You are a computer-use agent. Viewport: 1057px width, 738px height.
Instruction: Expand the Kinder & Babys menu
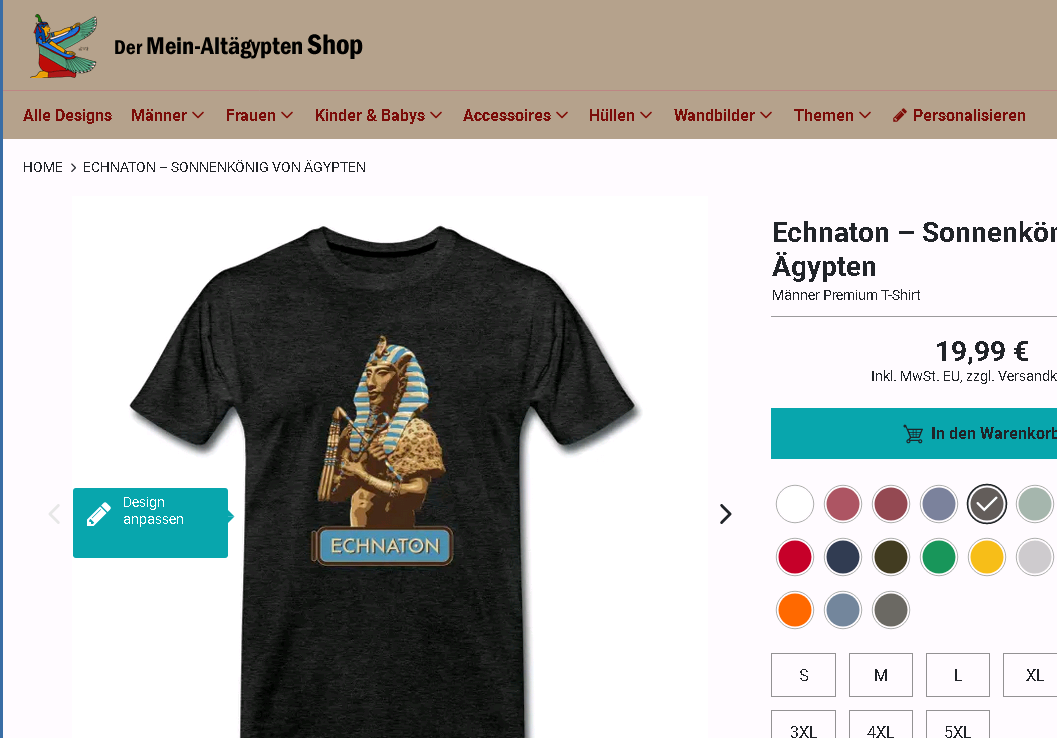(x=378, y=115)
